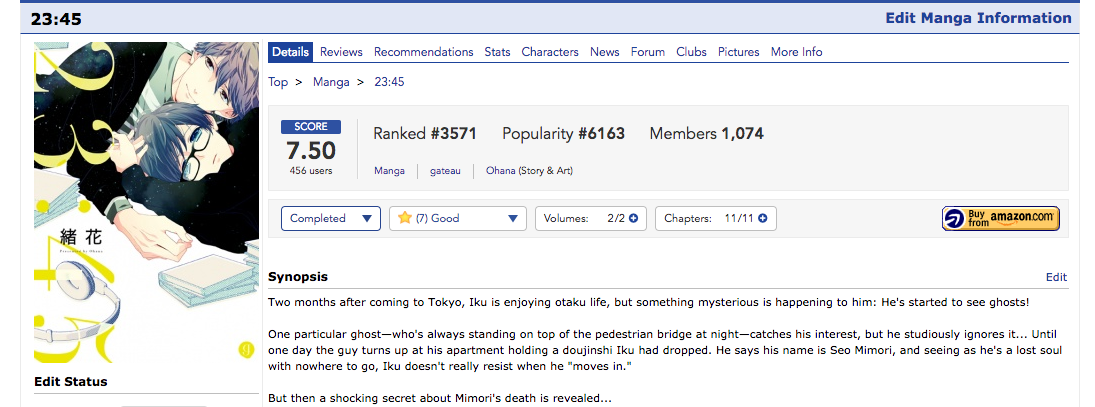
Task: Open the News tab
Action: click(604, 52)
